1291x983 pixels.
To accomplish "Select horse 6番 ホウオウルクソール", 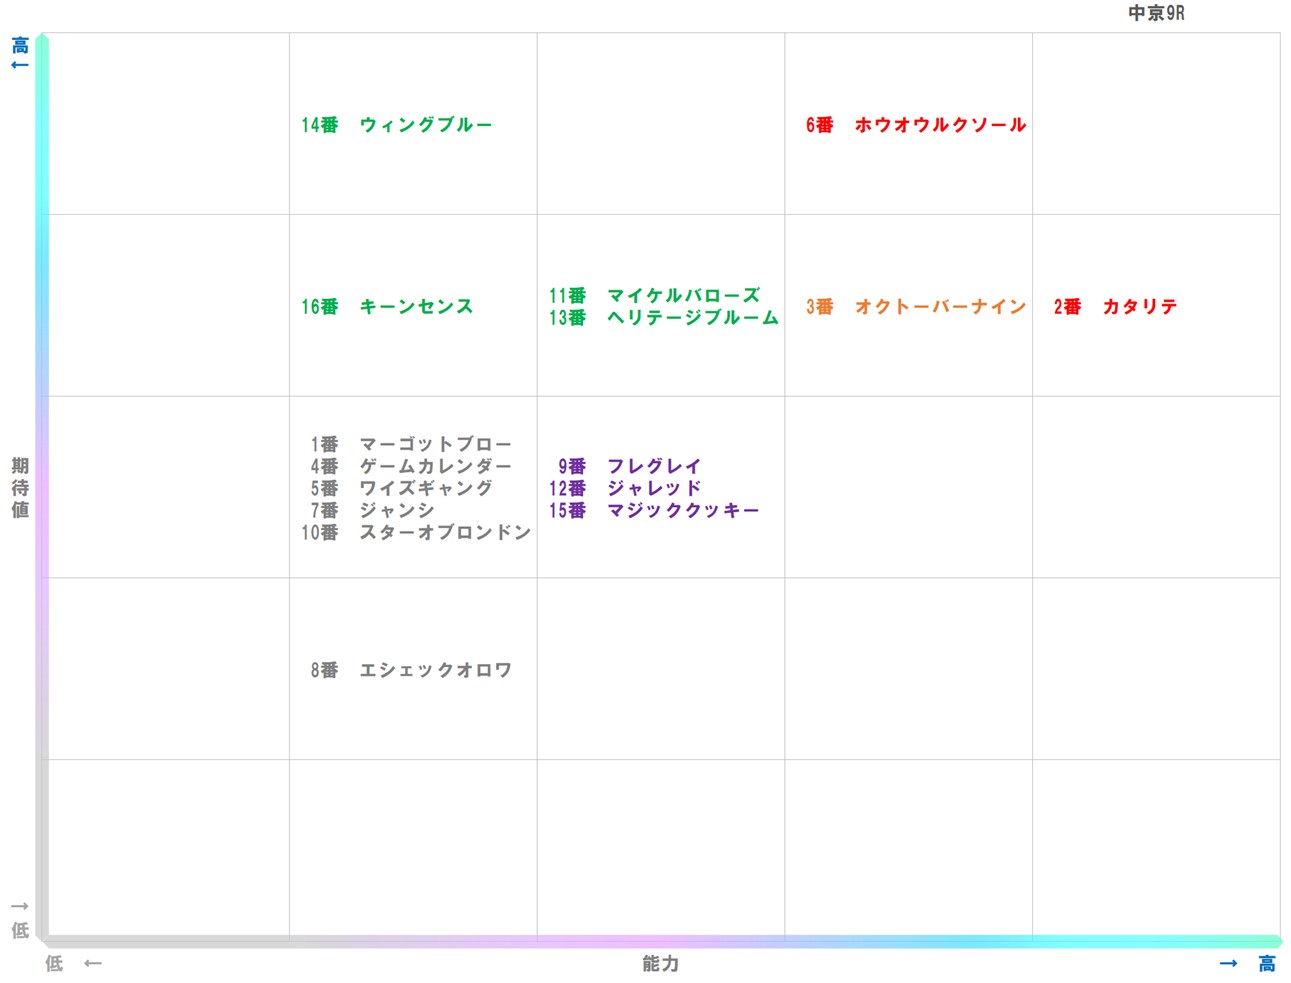I will 916,124.
